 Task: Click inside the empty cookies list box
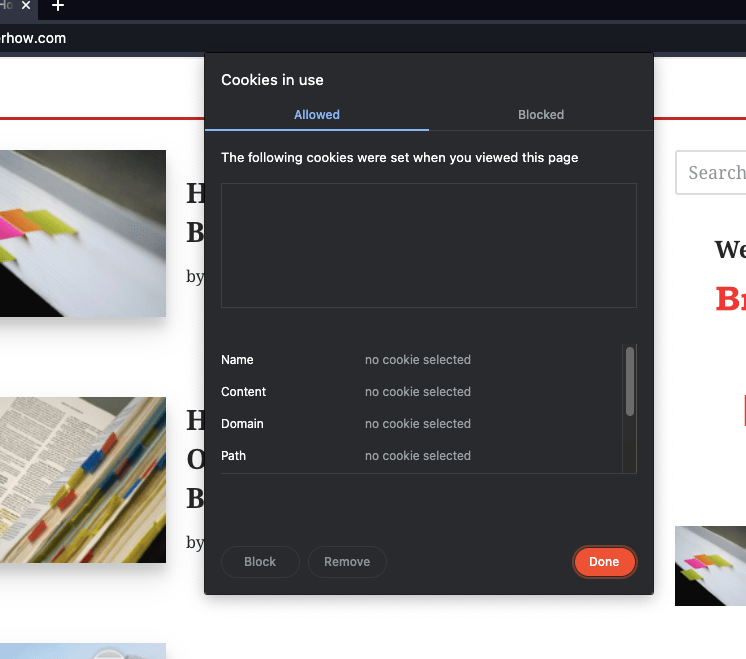click(429, 245)
